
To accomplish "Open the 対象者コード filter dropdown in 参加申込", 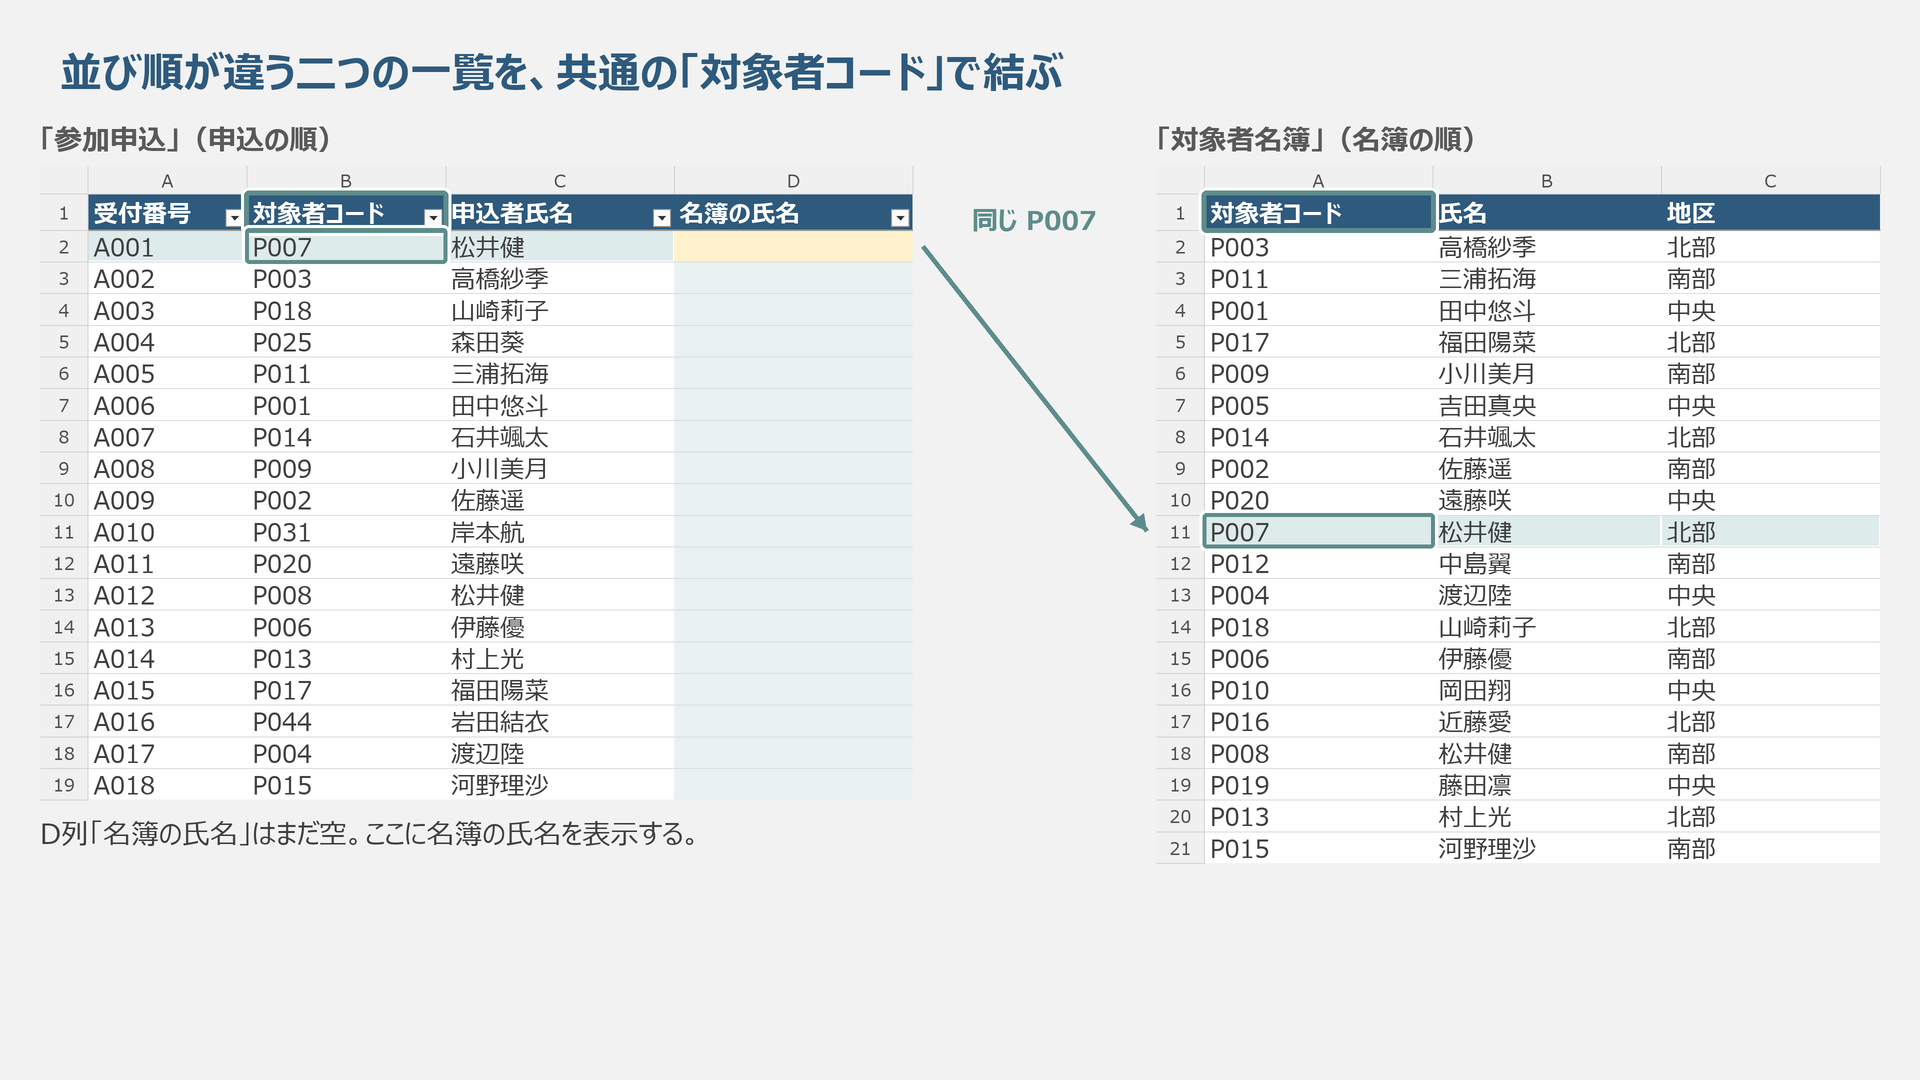I will point(432,218).
